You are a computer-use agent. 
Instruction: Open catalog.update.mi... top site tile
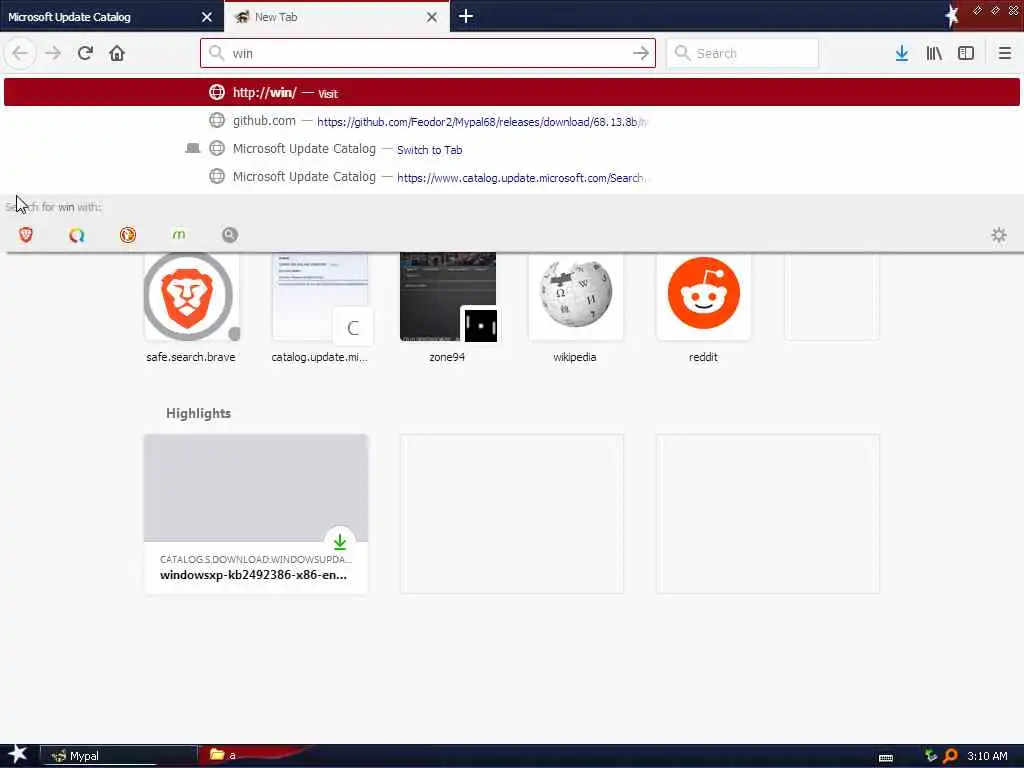point(319,307)
